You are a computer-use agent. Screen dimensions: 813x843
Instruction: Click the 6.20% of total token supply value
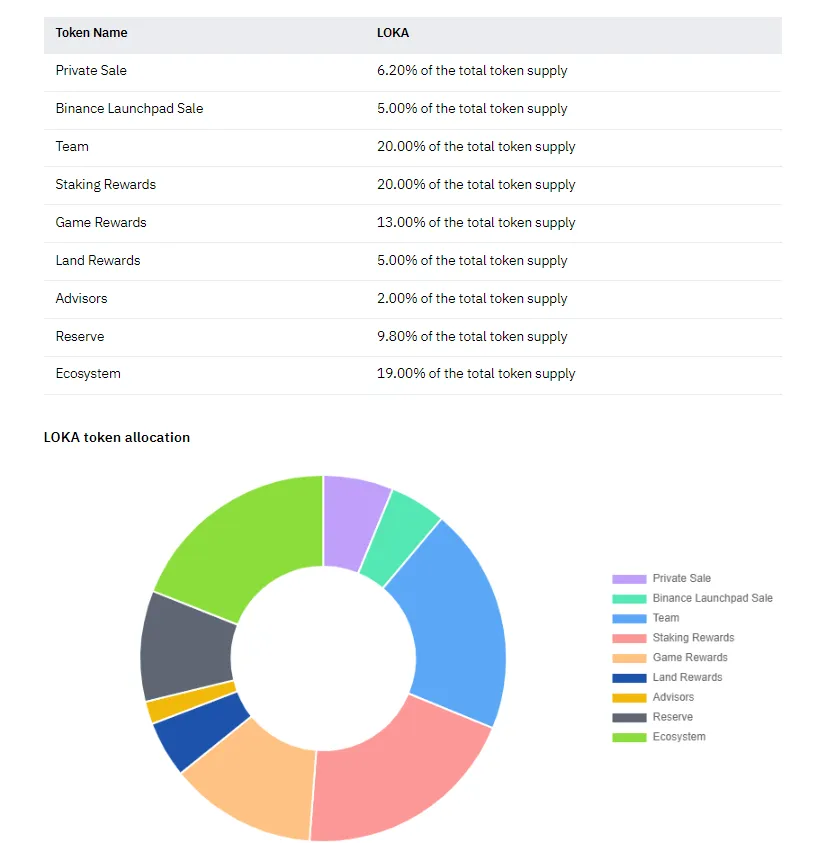click(472, 70)
